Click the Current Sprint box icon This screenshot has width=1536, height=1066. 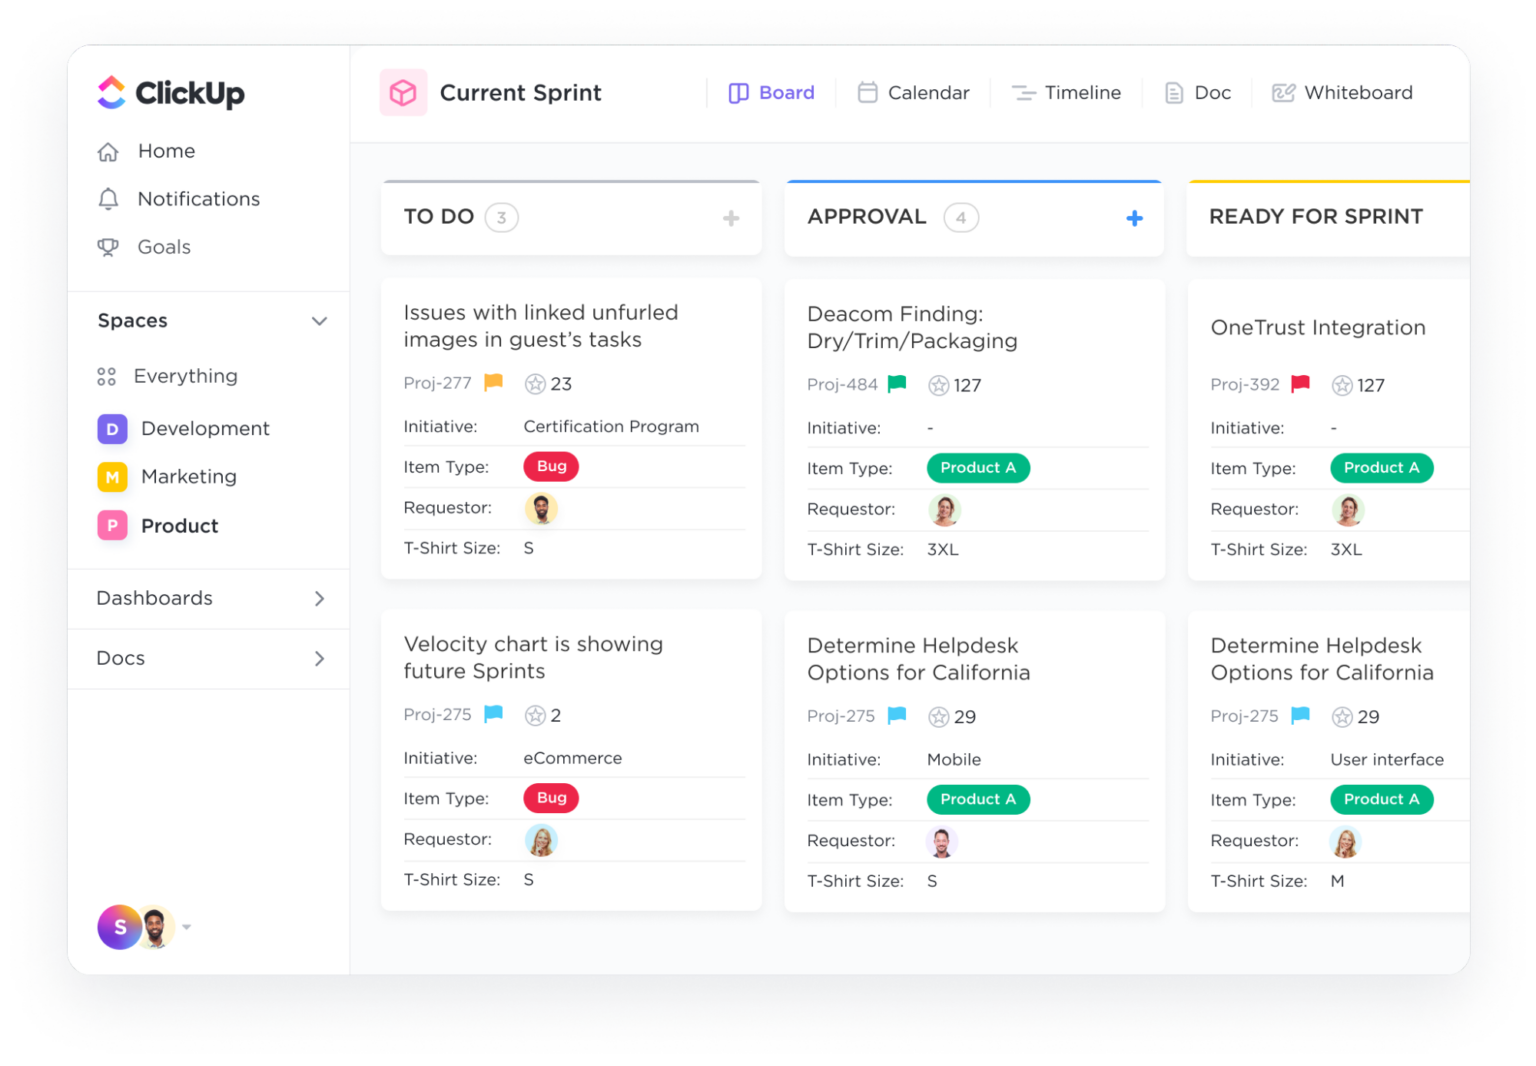click(403, 92)
